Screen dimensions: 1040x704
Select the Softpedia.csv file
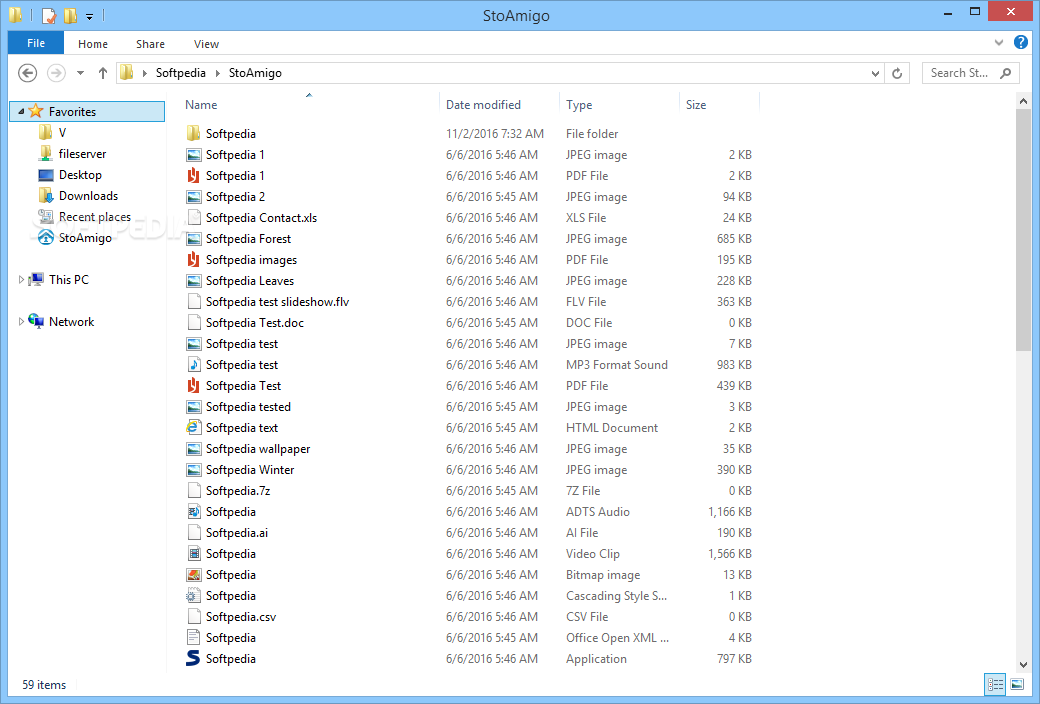point(241,617)
